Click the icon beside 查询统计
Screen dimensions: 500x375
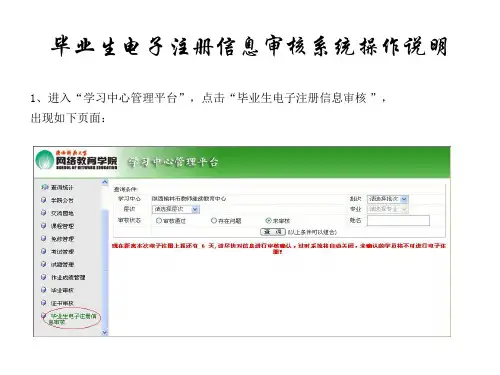(44, 187)
